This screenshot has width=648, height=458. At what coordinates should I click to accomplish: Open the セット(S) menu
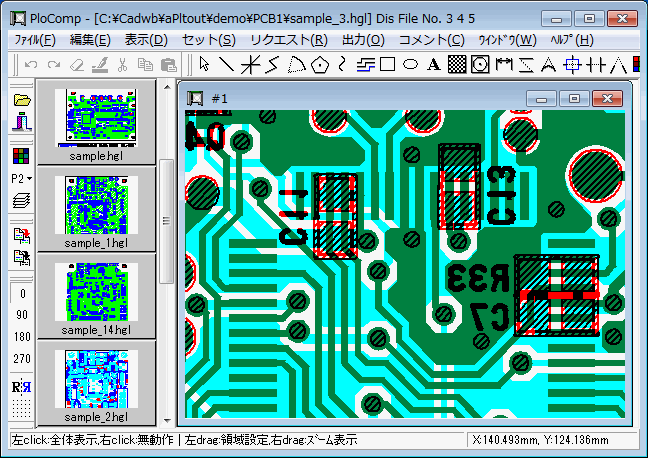tap(209, 40)
